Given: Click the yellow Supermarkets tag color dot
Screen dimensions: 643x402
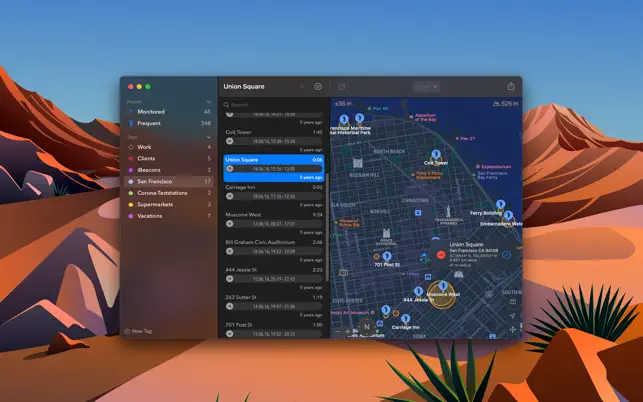Looking at the screenshot, I should point(131,204).
